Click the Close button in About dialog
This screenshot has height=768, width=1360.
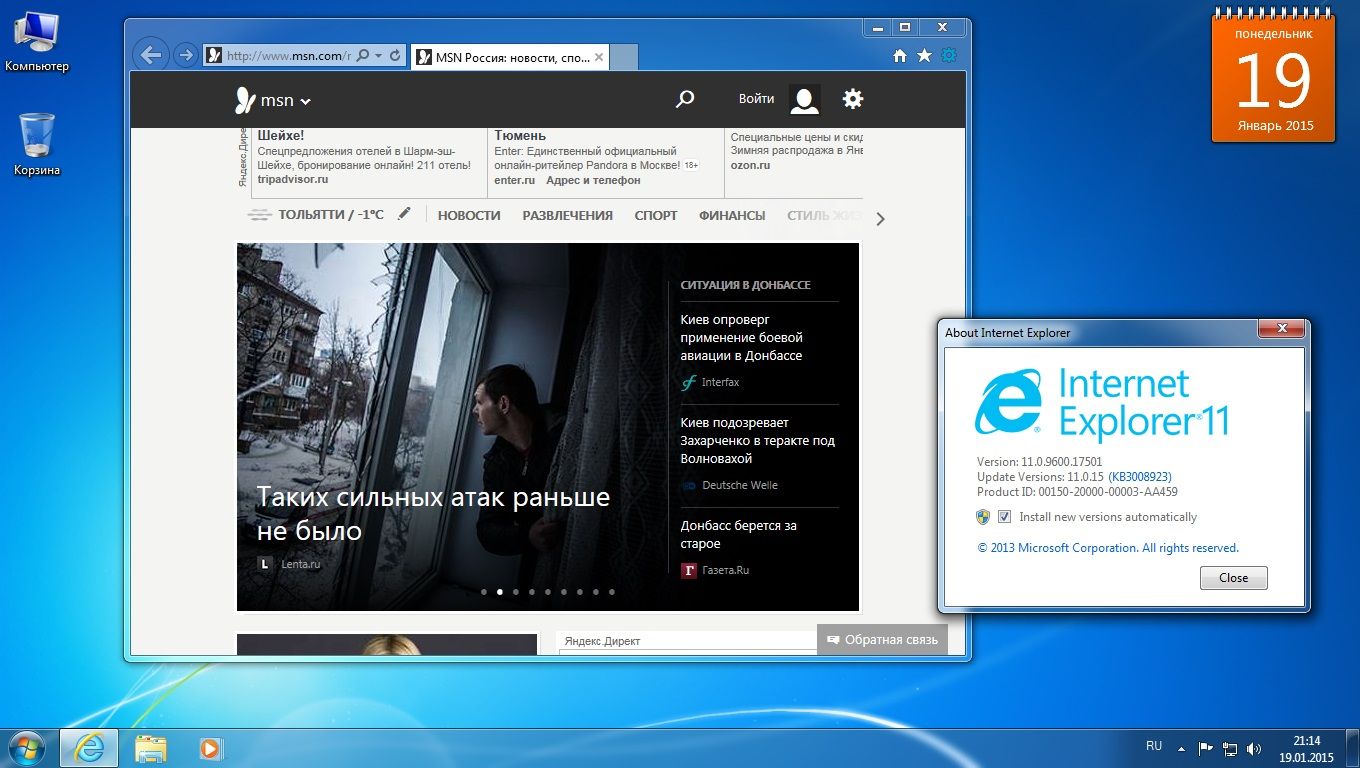click(x=1233, y=578)
